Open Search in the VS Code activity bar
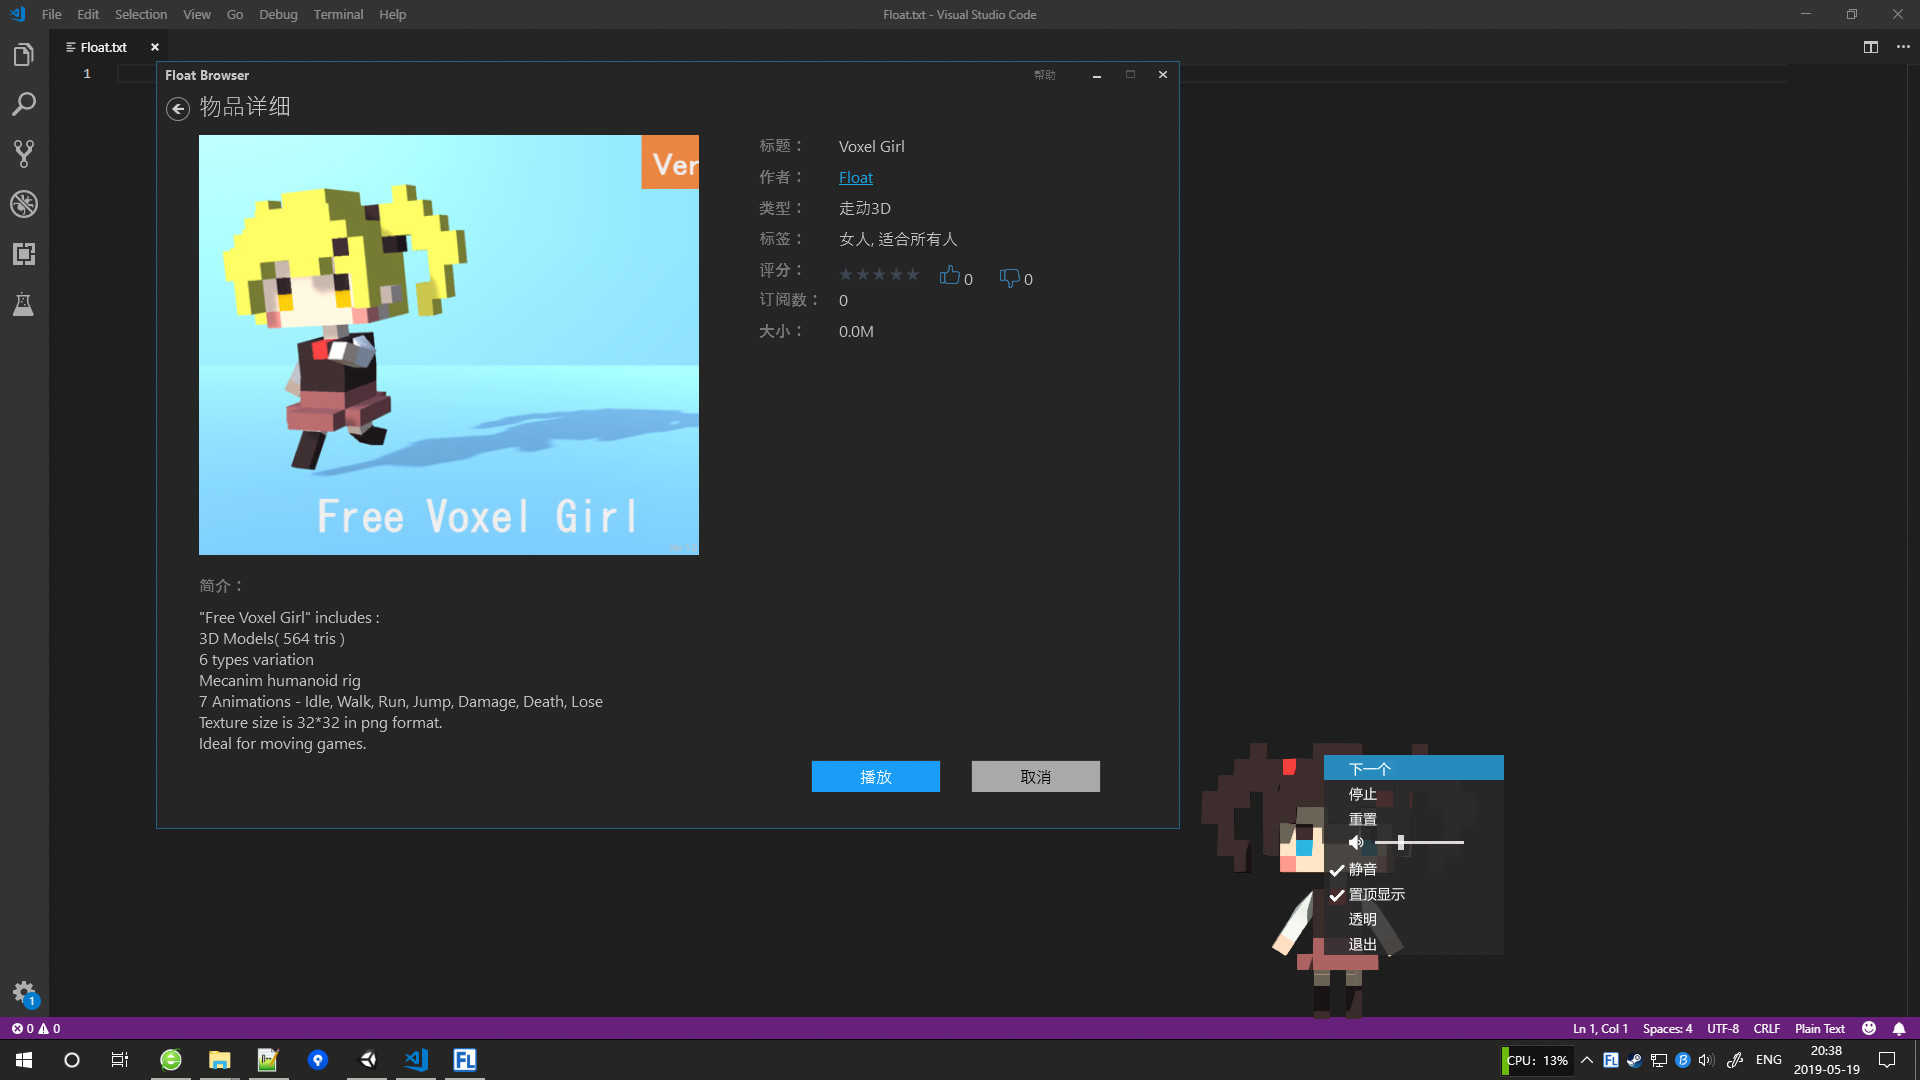Viewport: 1920px width, 1080px height. click(24, 104)
